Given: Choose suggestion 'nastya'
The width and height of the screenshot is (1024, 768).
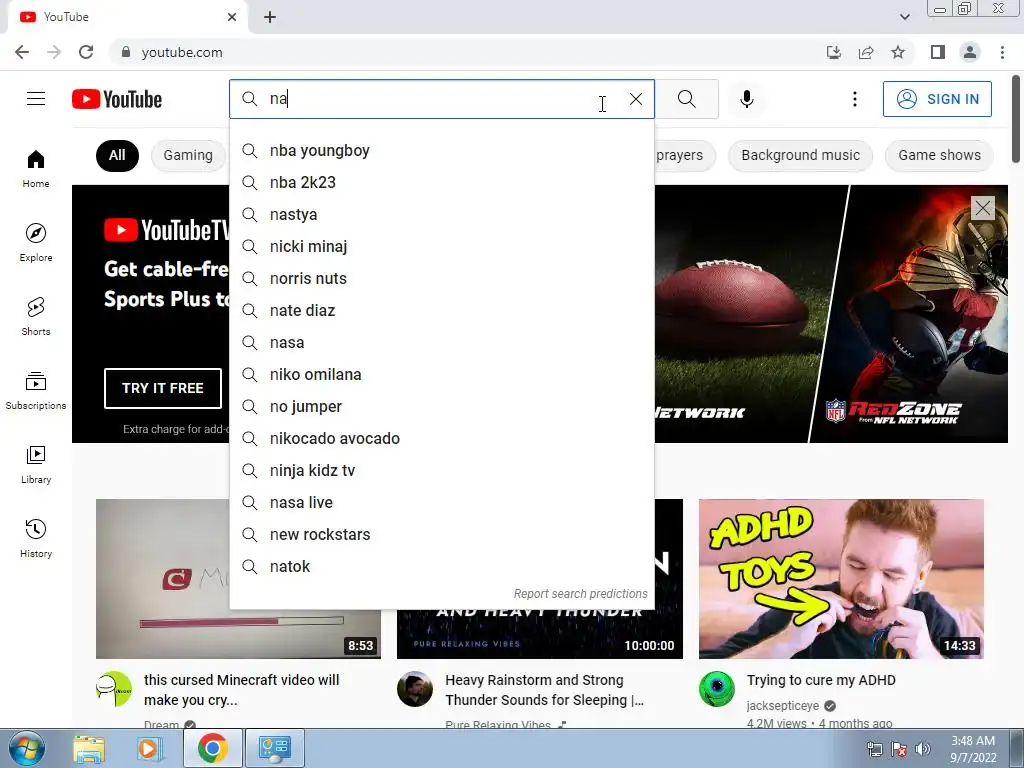Looking at the screenshot, I should 442,215.
